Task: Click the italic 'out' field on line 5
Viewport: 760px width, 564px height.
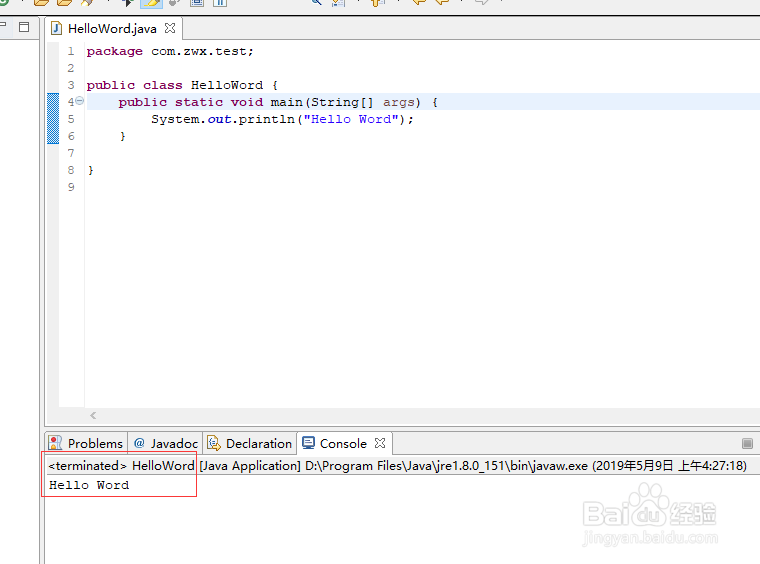Action: [219, 119]
